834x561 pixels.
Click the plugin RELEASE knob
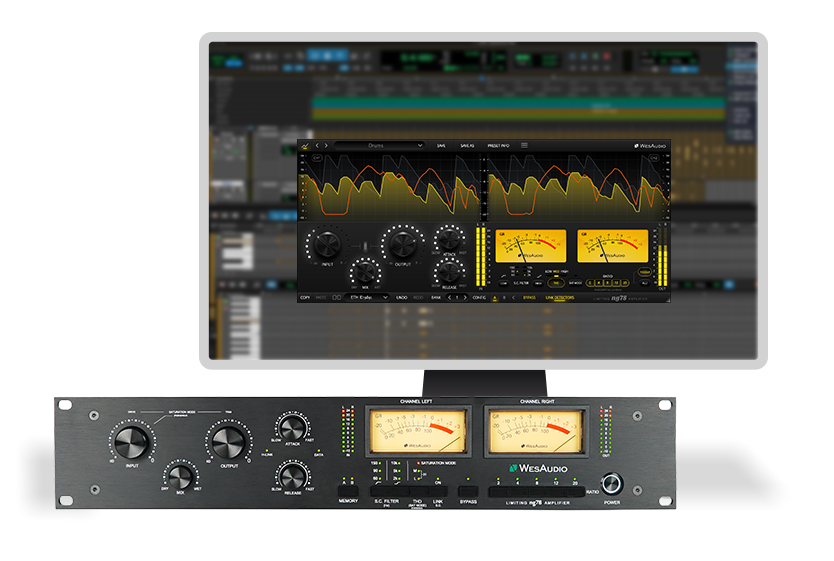click(x=449, y=272)
